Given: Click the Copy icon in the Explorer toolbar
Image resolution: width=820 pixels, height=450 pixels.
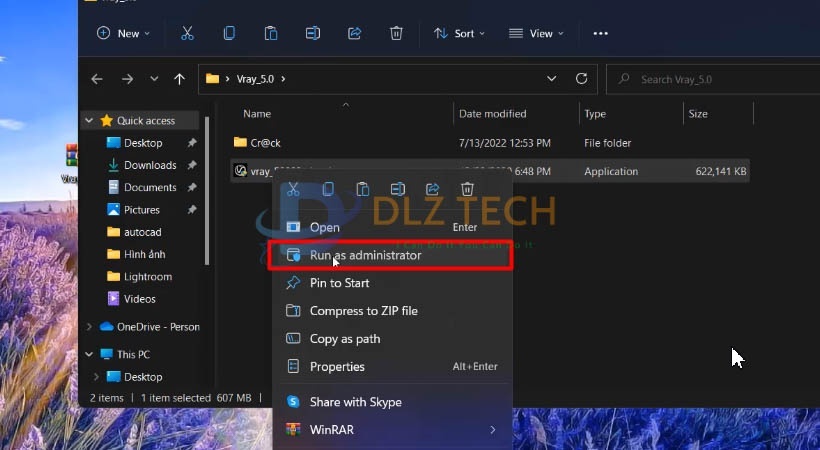Looking at the screenshot, I should pyautogui.click(x=229, y=33).
